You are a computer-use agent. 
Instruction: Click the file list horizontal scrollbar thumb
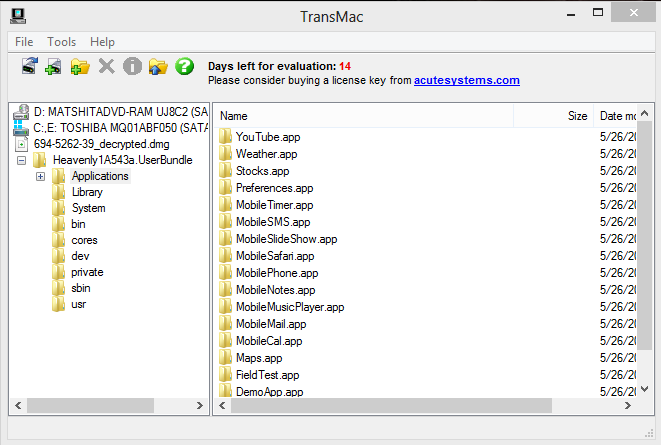click(x=391, y=405)
